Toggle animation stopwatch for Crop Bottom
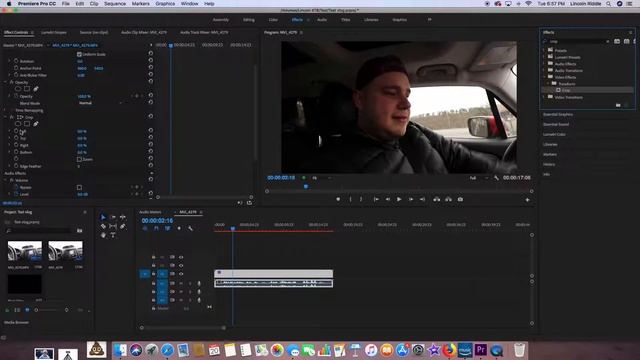Viewport: 640px width, 360px height. point(16,152)
